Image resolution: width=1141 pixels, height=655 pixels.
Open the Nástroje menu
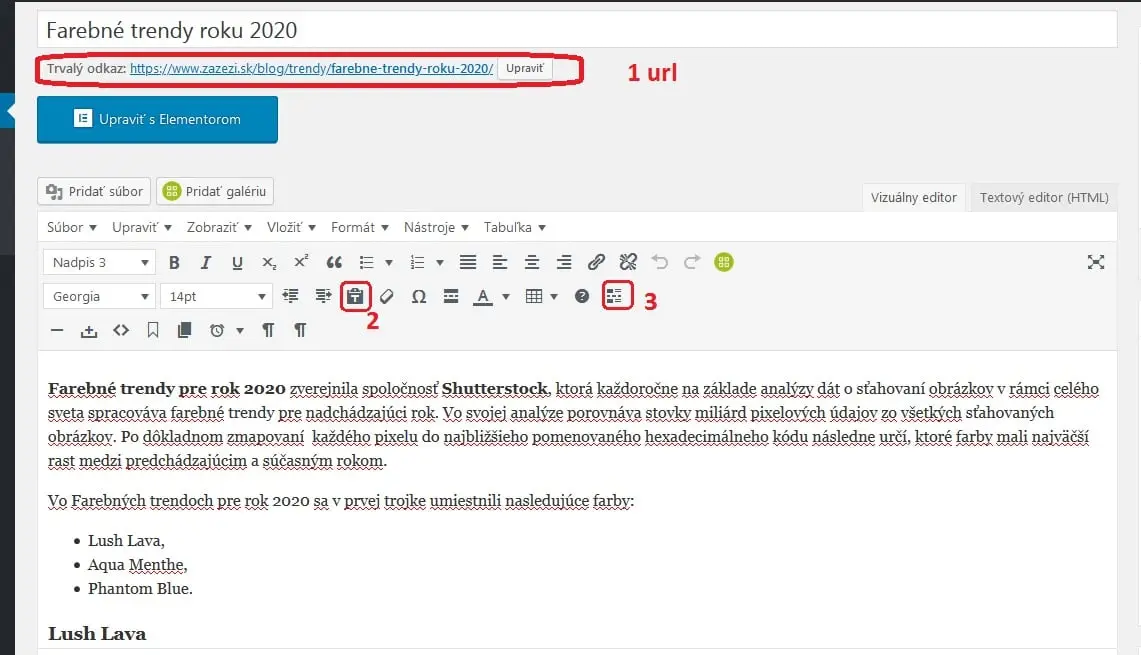click(x=436, y=228)
